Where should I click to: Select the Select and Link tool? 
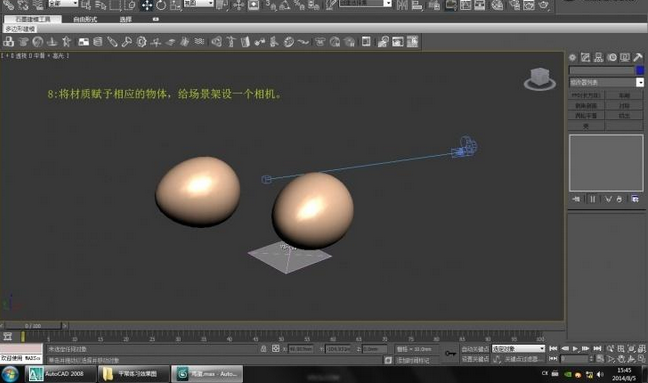pyautogui.click(x=9, y=5)
